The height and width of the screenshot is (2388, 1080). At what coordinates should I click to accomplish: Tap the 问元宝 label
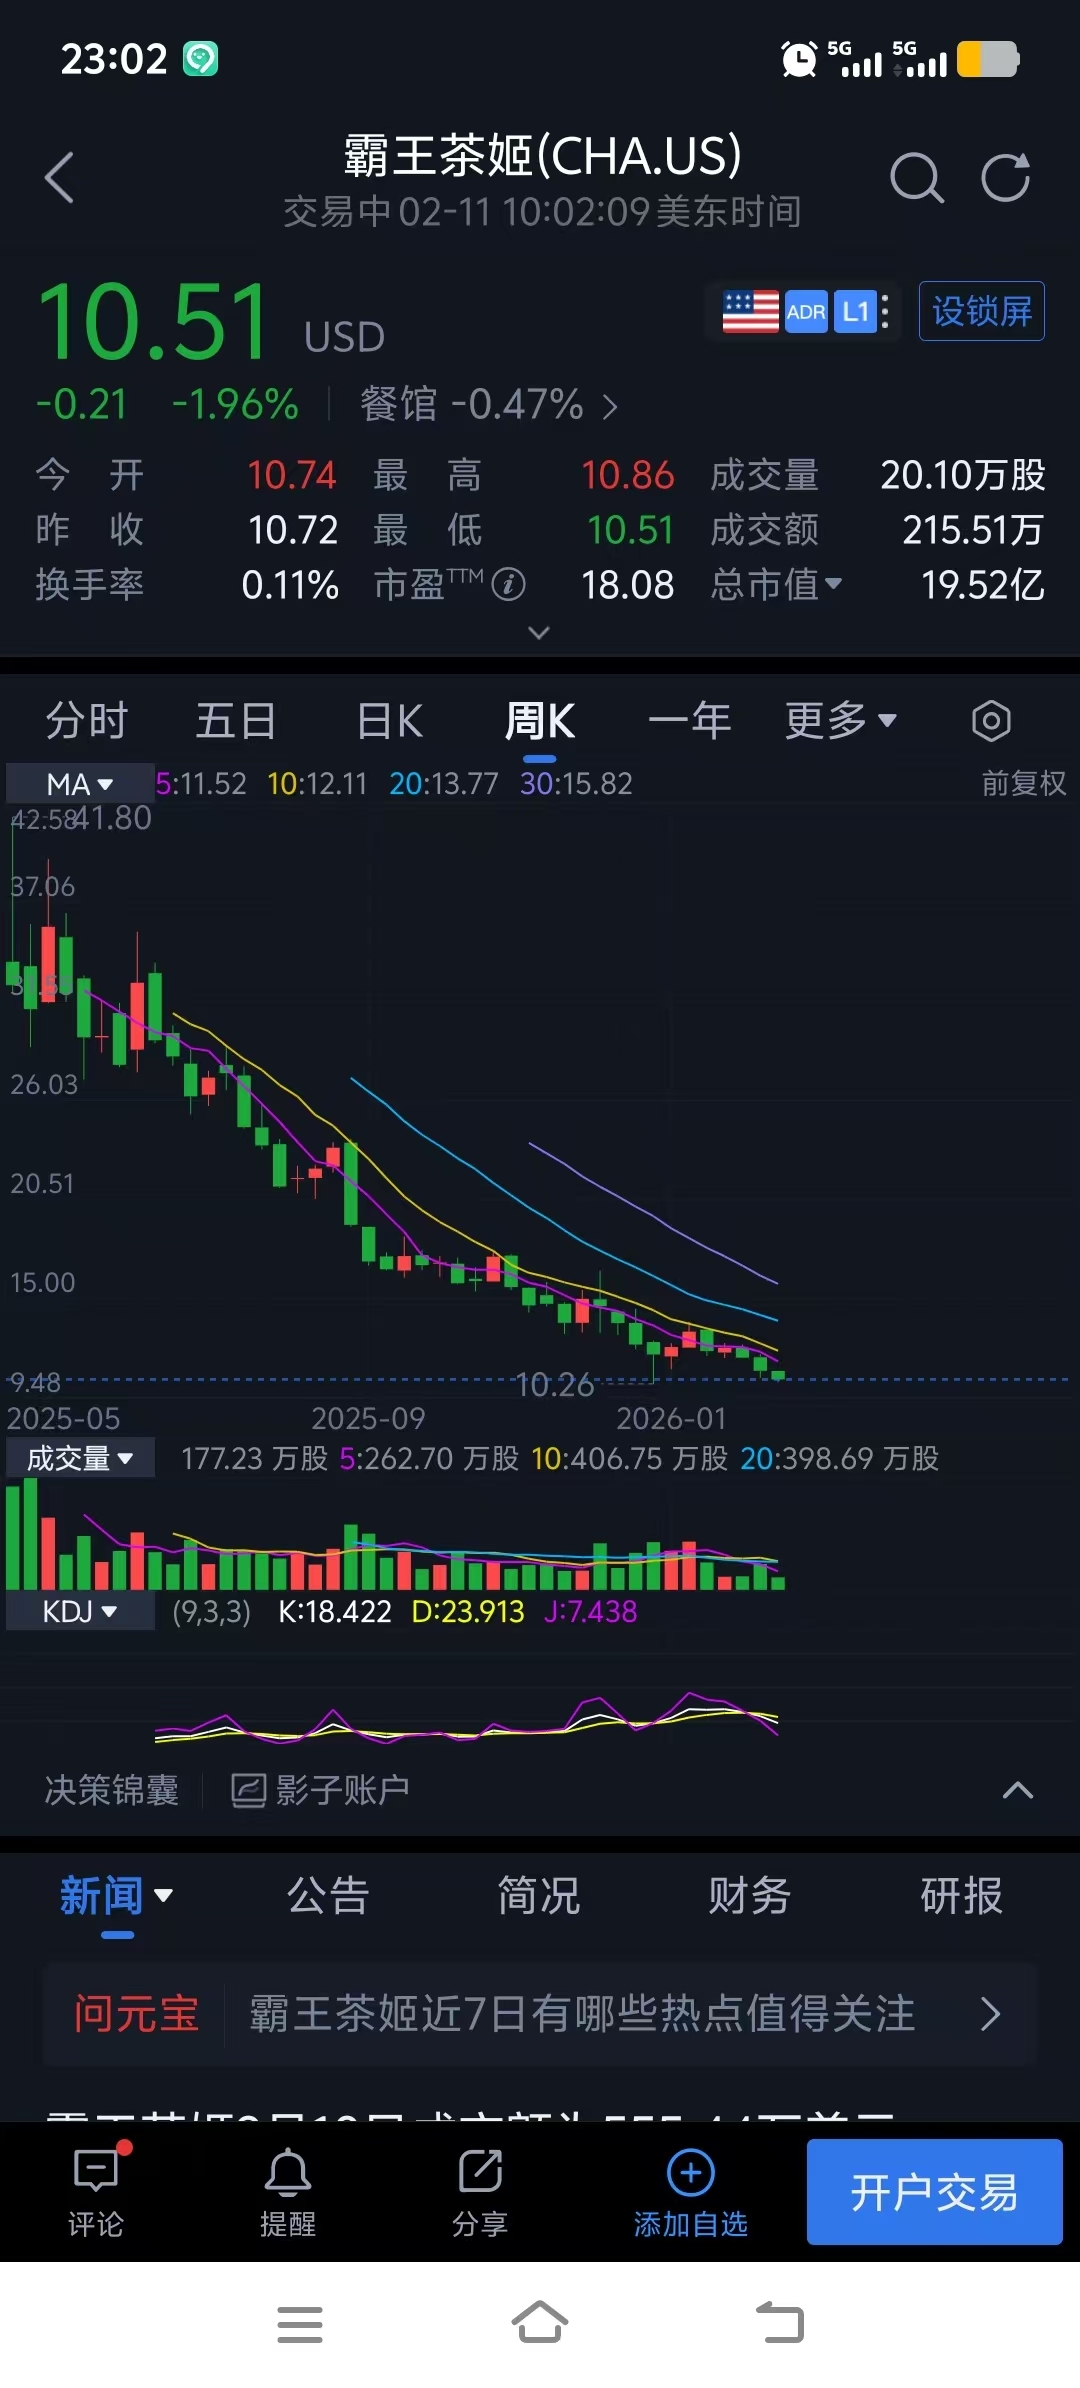pyautogui.click(x=136, y=2014)
